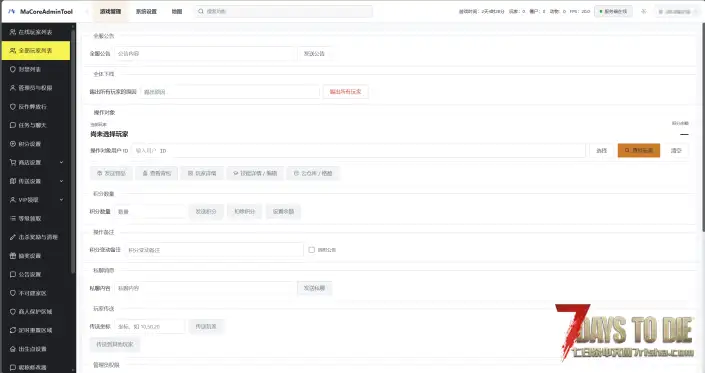Click the first action button left of 查看背包

(112, 173)
